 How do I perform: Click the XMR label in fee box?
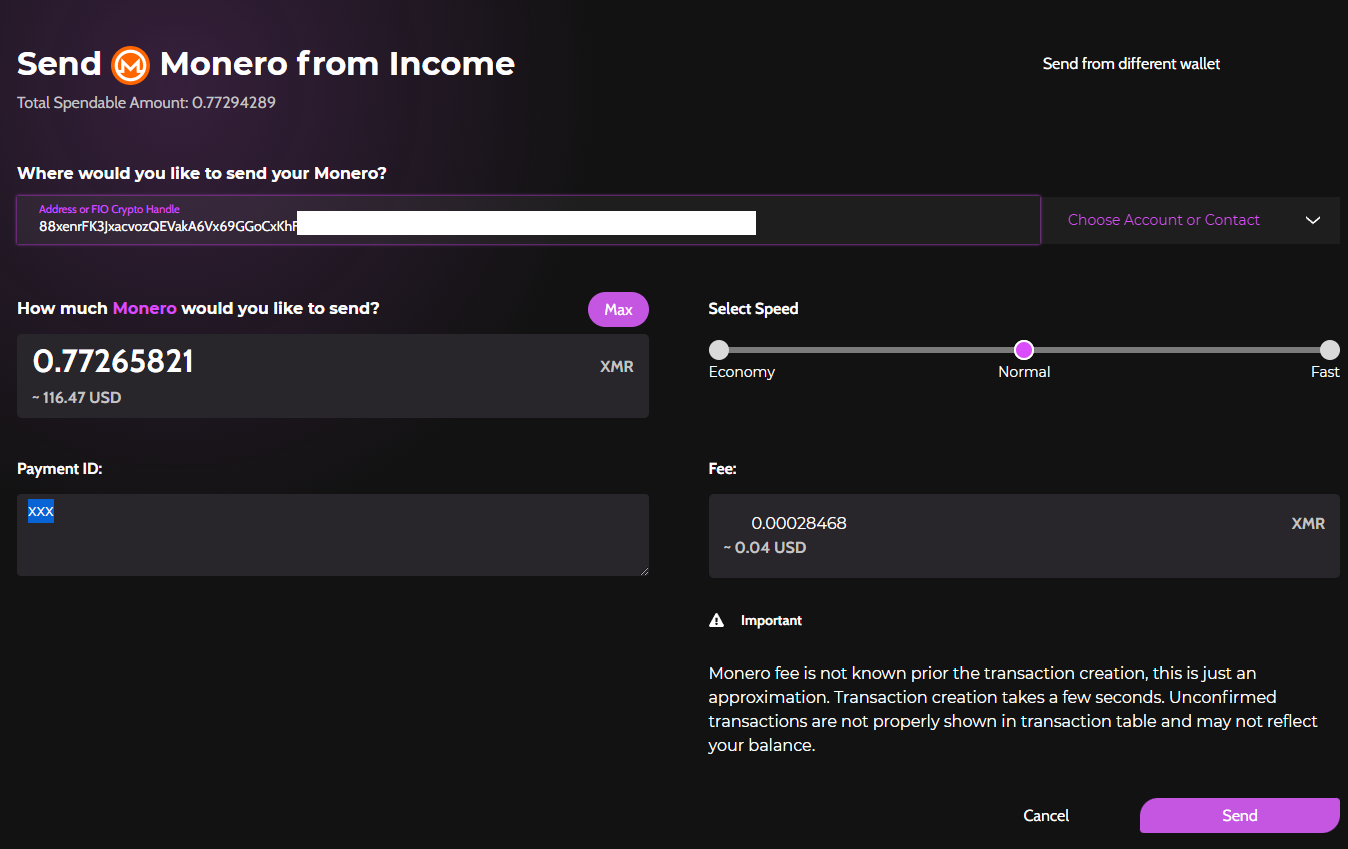1308,524
